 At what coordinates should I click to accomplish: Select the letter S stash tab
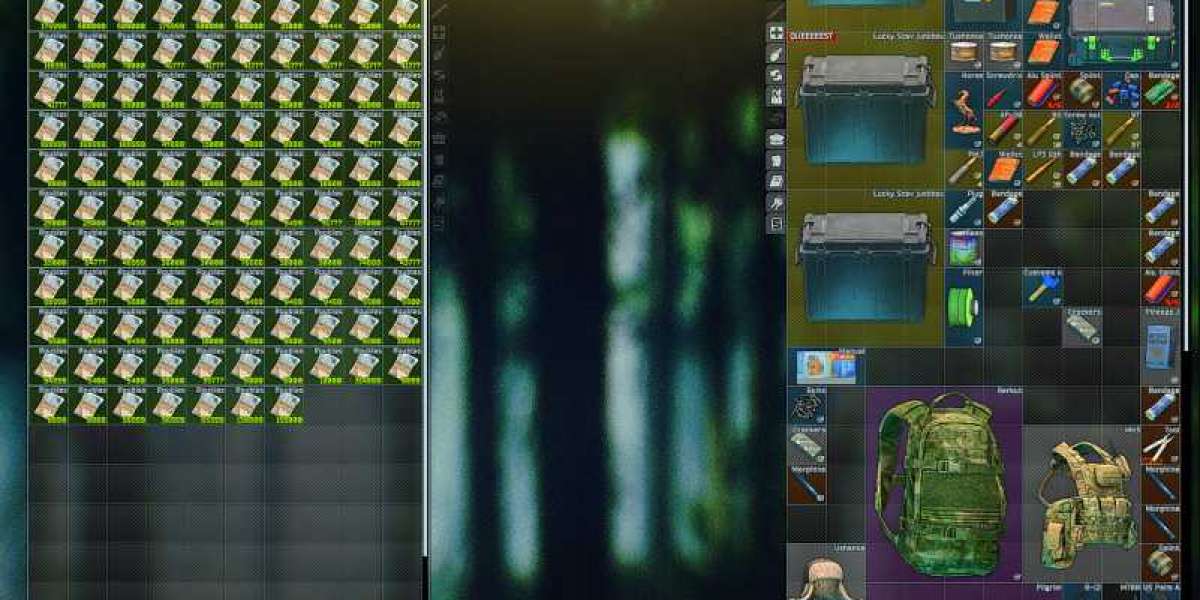(775, 224)
